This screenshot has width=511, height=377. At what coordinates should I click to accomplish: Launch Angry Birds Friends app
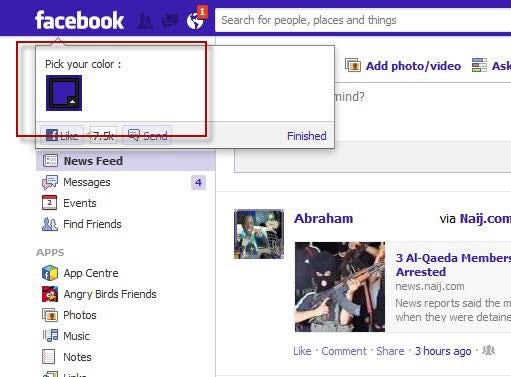click(x=99, y=294)
